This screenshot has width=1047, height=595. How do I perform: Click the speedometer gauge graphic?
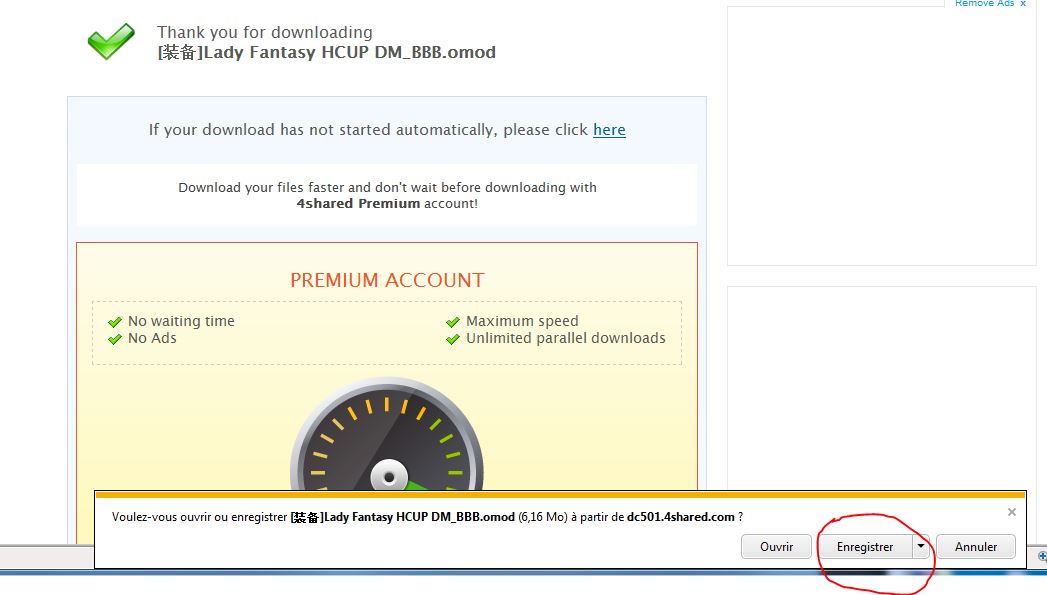pos(387,440)
